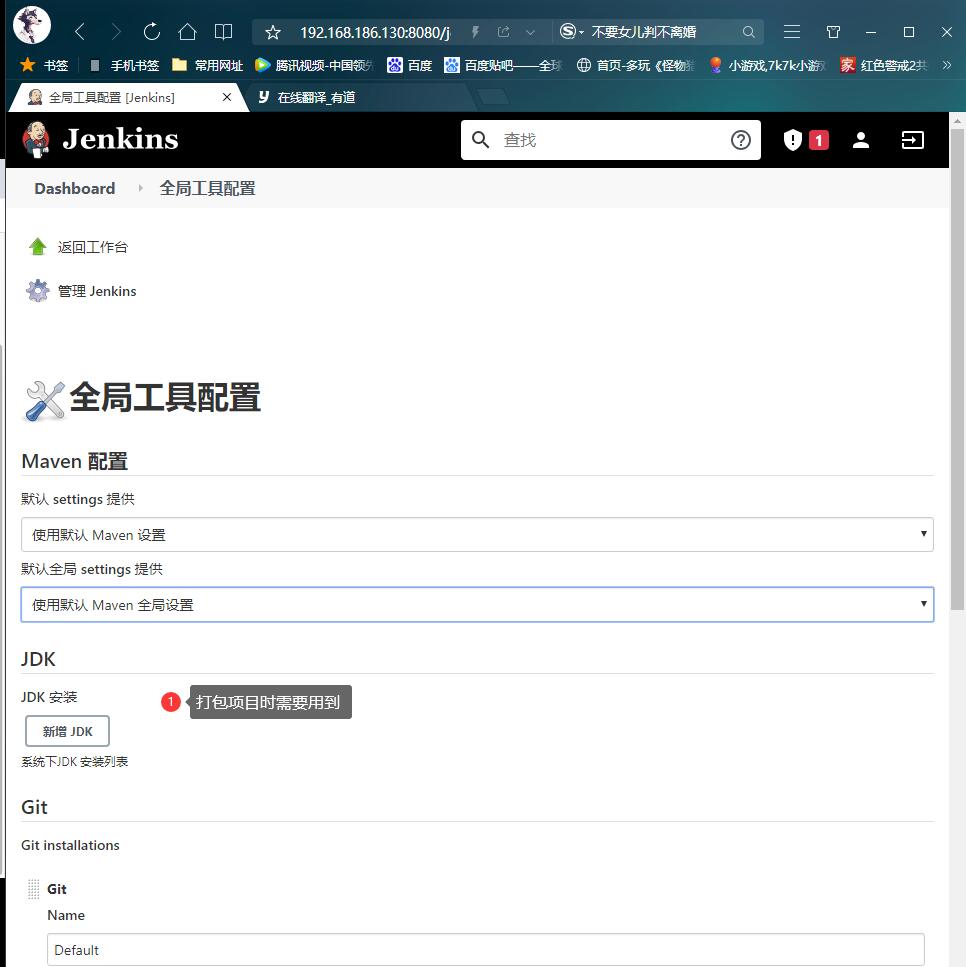The image size is (966, 967).
Task: Open 百度 bookmark
Action: [x=410, y=65]
